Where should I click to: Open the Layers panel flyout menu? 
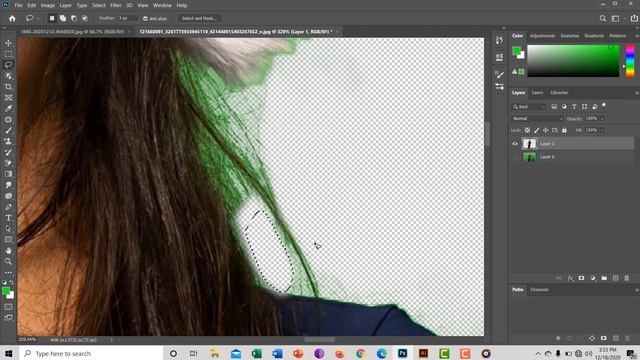pyautogui.click(x=636, y=93)
